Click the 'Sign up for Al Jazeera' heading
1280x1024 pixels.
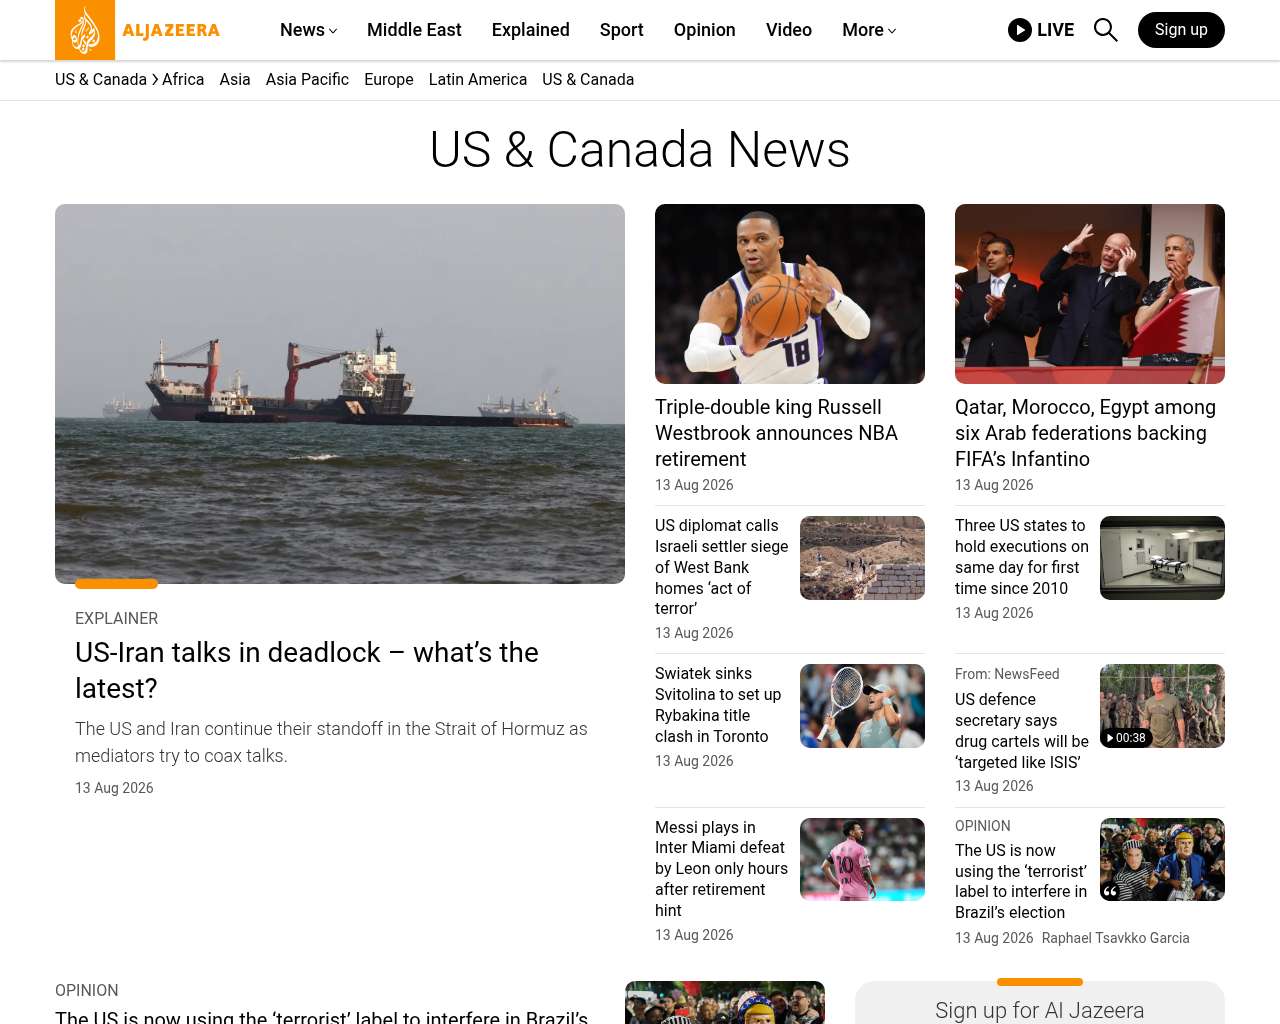pos(1040,1010)
